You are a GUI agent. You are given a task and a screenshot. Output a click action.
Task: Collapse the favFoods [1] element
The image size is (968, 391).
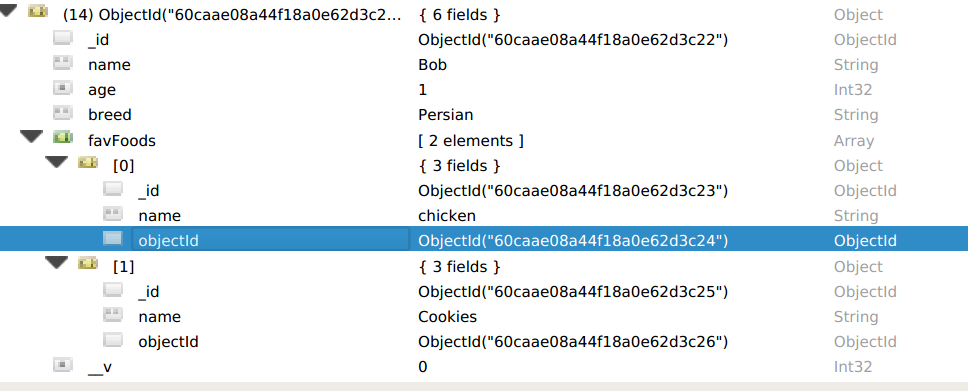[57, 263]
